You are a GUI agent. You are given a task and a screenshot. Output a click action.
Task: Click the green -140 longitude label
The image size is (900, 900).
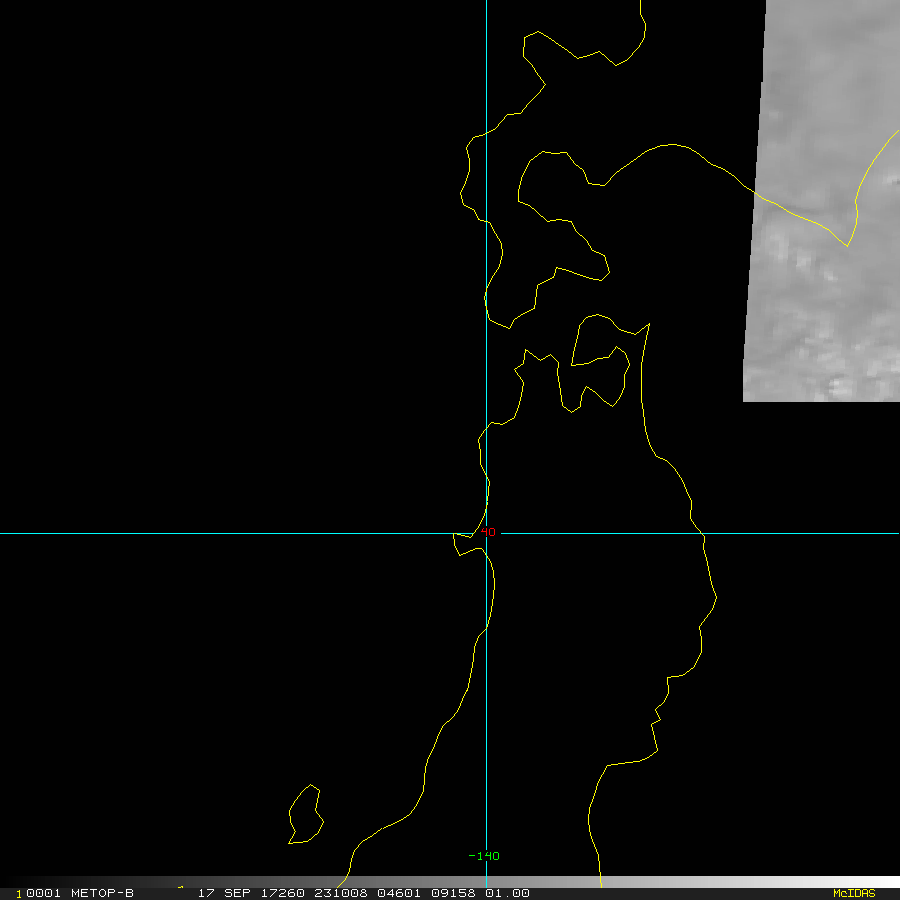click(x=484, y=856)
